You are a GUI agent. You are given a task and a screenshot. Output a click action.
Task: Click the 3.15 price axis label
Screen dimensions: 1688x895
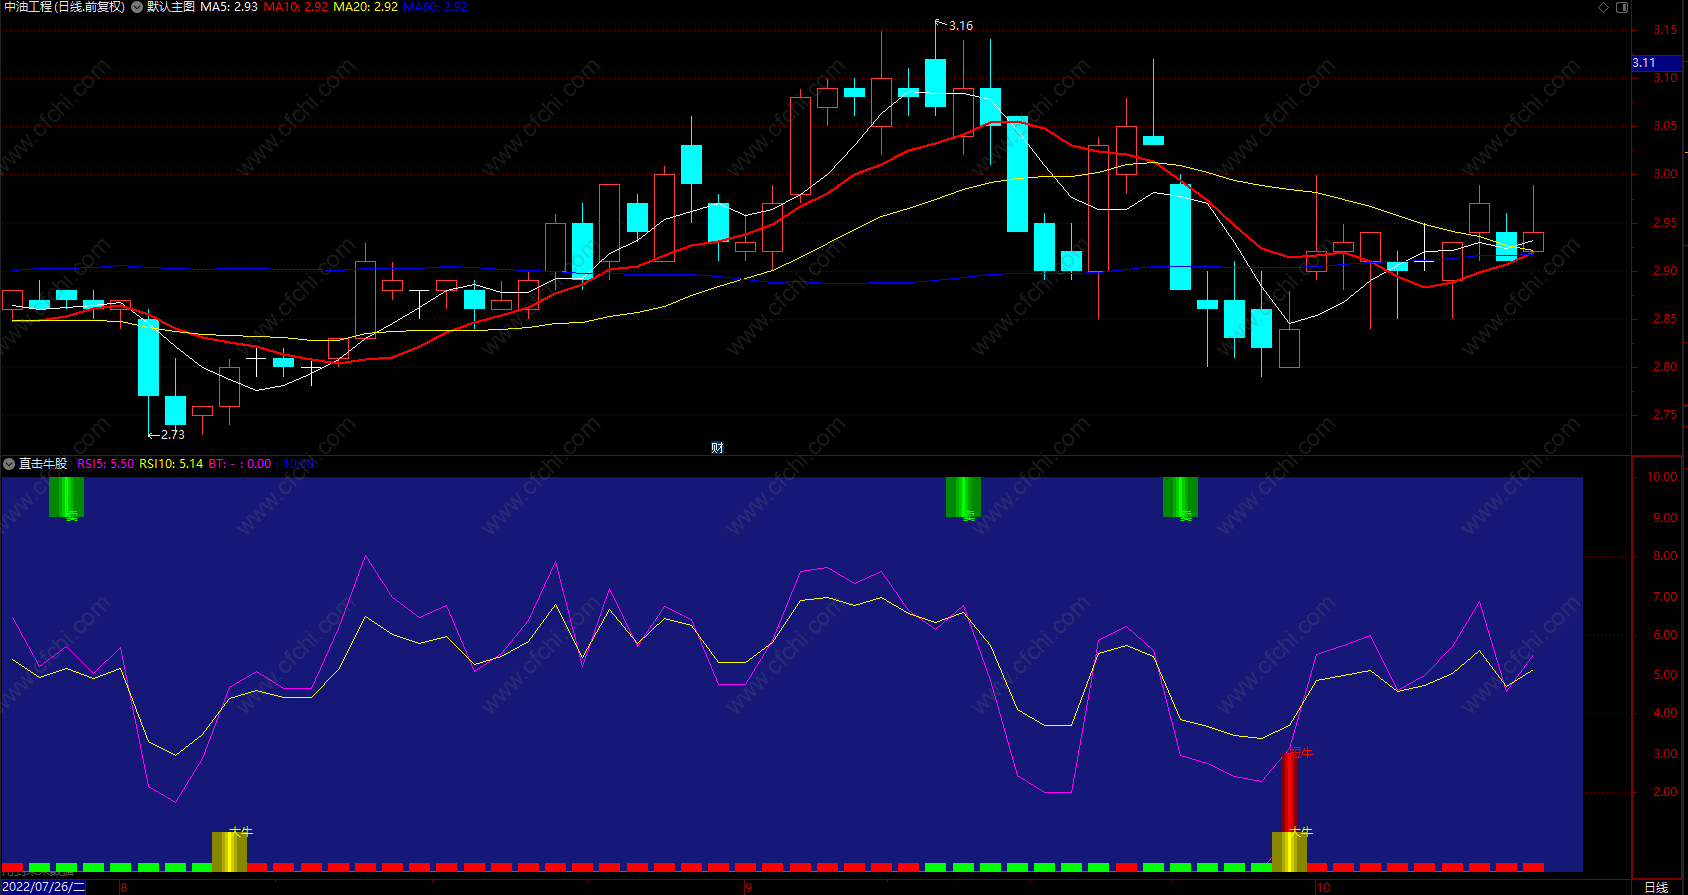tap(1665, 30)
